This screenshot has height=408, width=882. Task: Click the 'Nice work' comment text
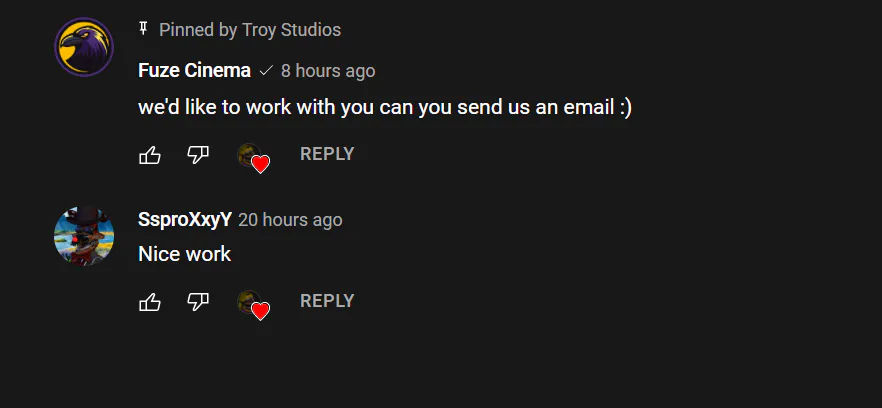point(184,254)
